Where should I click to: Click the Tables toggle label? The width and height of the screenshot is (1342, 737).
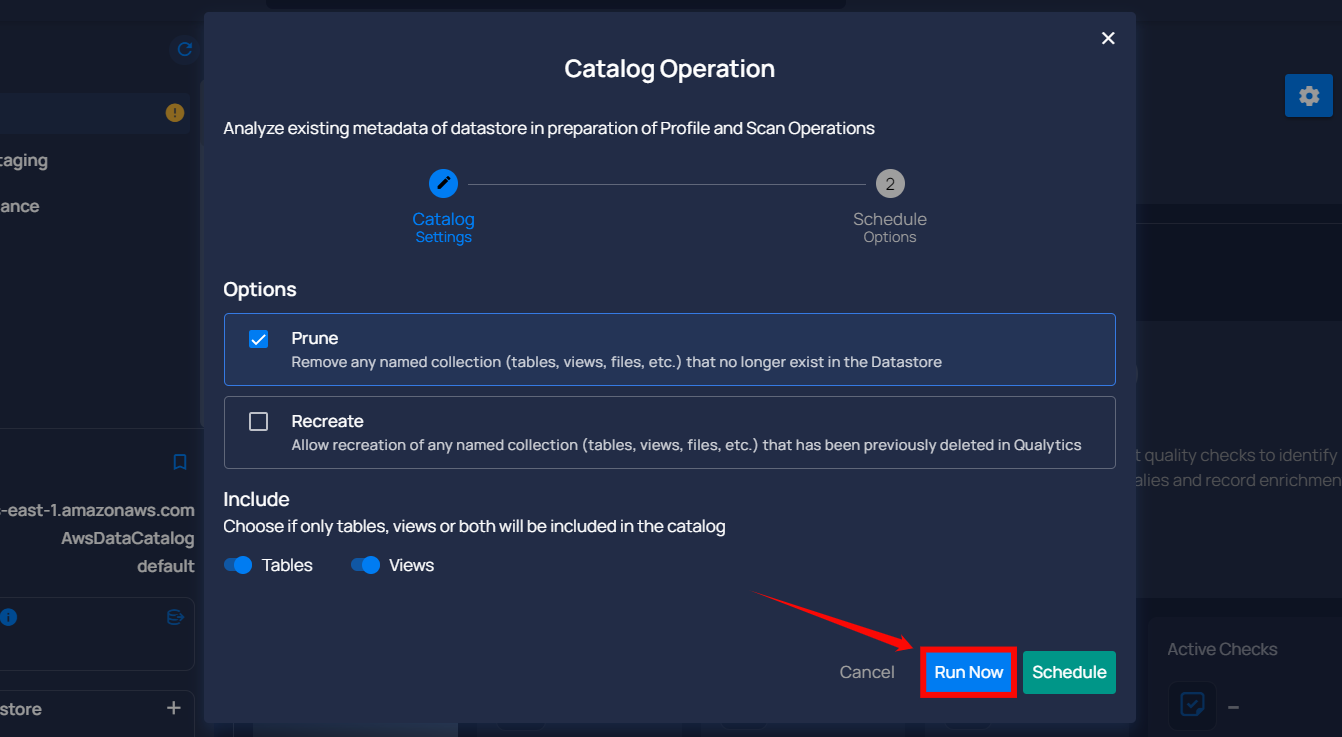[287, 565]
